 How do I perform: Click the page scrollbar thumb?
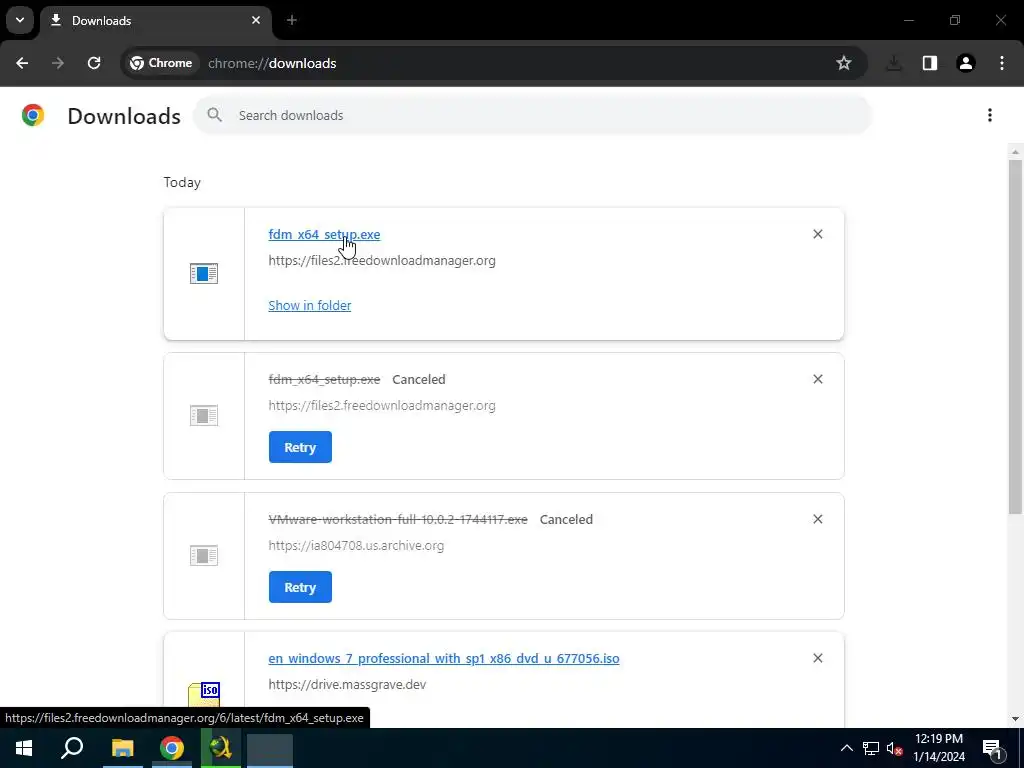(x=1015, y=336)
